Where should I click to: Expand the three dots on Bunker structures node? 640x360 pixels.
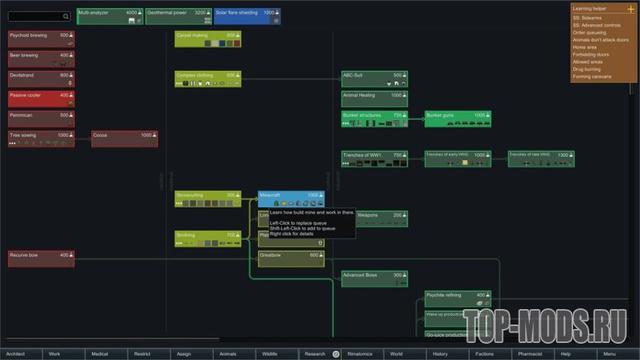(x=345, y=123)
